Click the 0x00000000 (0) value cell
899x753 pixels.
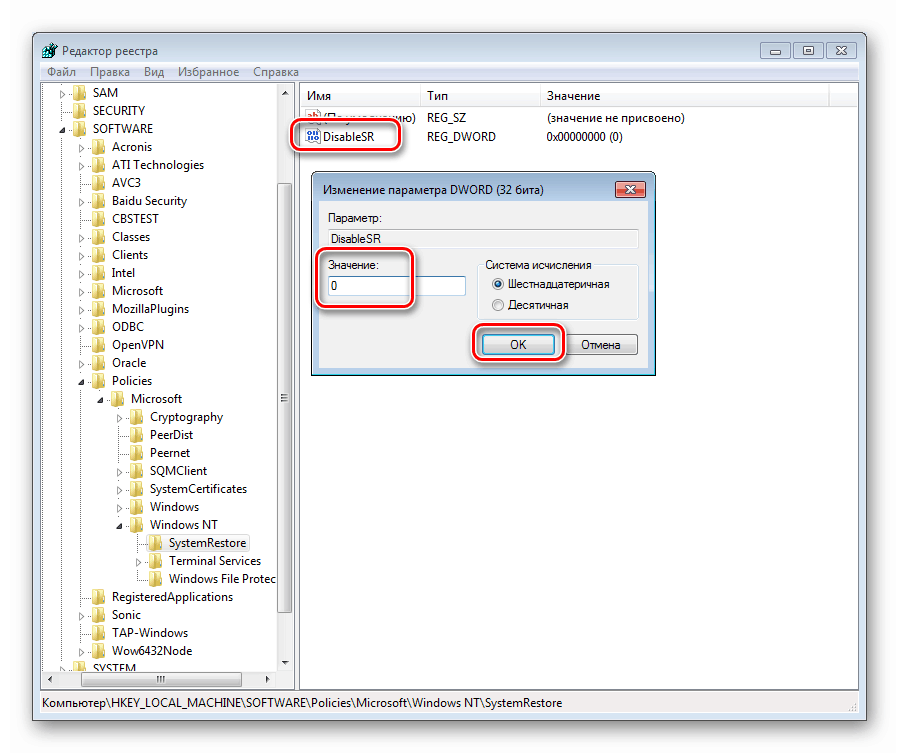click(x=584, y=137)
